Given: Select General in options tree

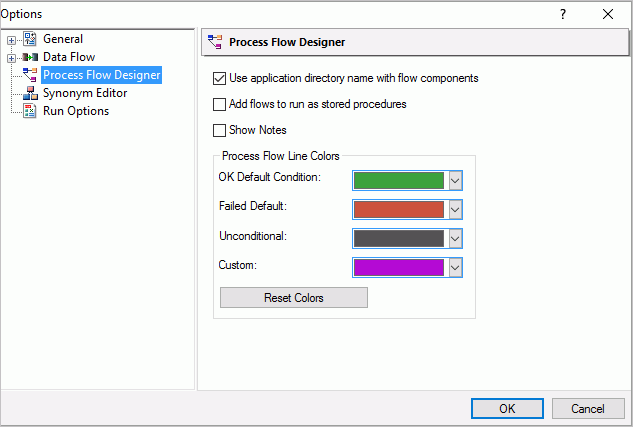Looking at the screenshot, I should coord(63,39).
